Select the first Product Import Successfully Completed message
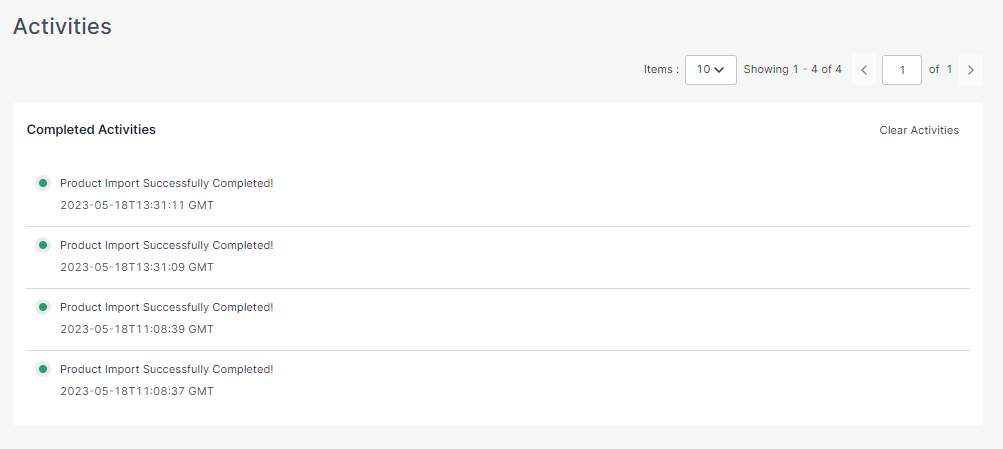This screenshot has height=449, width=1003. click(x=166, y=183)
